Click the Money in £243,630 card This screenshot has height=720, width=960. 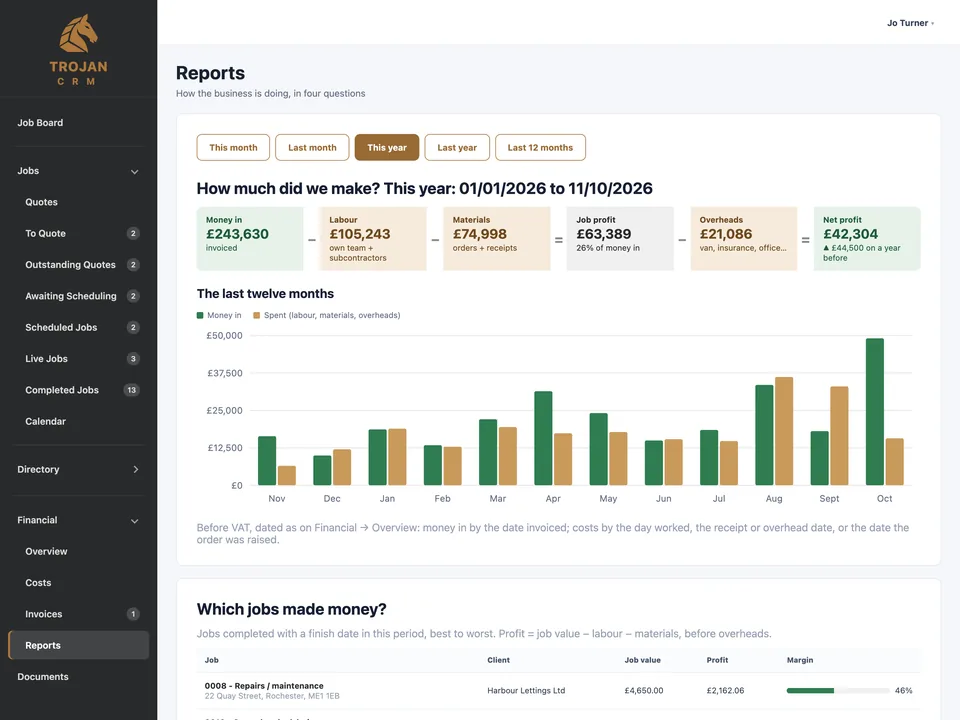250,239
